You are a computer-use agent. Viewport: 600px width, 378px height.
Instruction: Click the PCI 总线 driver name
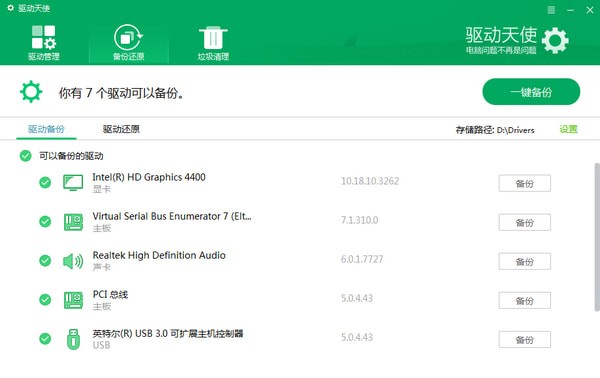[110, 294]
